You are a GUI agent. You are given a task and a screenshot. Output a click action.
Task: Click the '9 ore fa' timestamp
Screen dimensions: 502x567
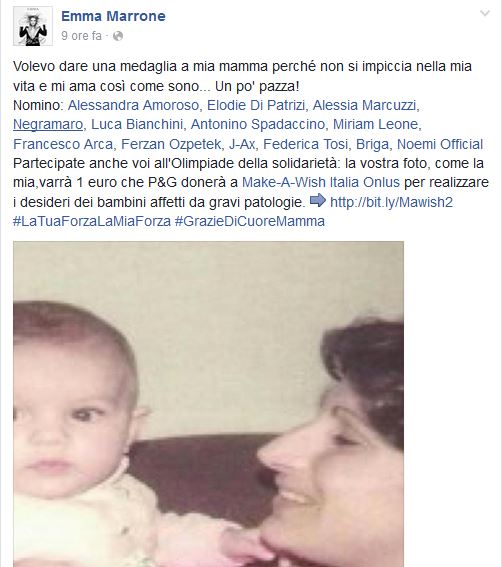[81, 36]
